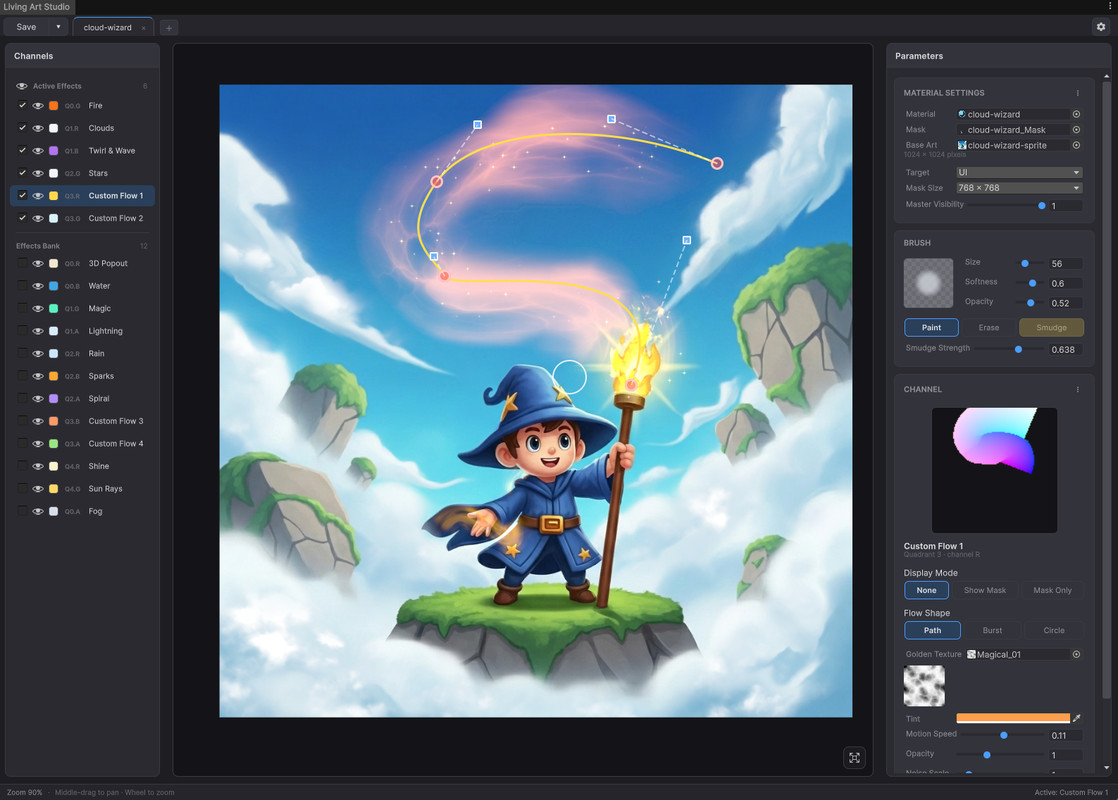Hide the Clouds channel eye icon
Image resolution: width=1118 pixels, height=800 pixels.
[38, 128]
